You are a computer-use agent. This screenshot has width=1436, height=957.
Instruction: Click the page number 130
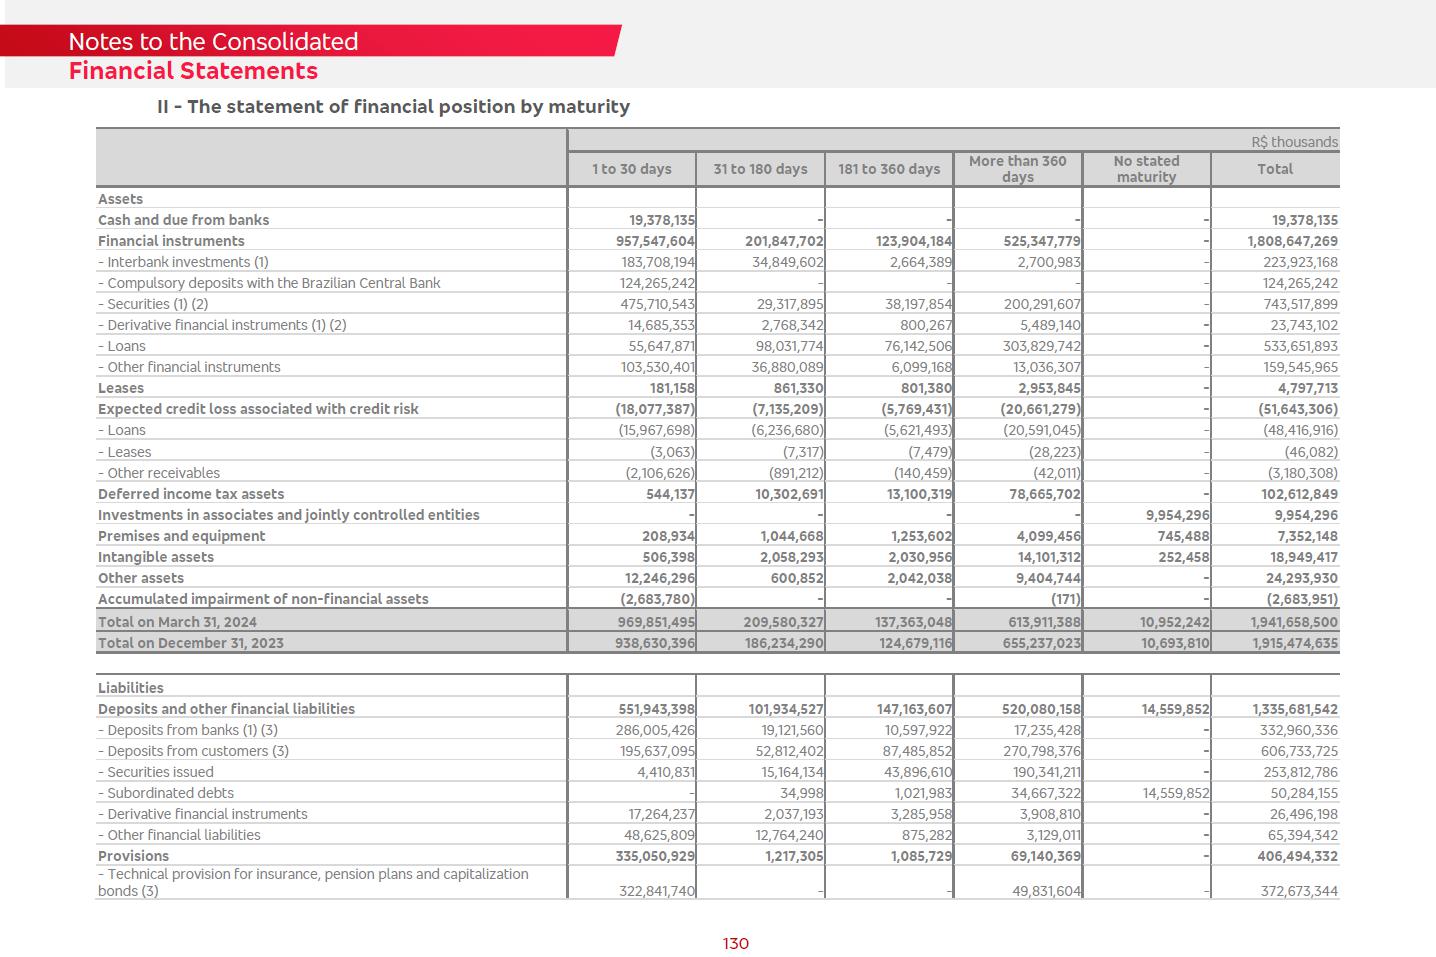(x=735, y=944)
